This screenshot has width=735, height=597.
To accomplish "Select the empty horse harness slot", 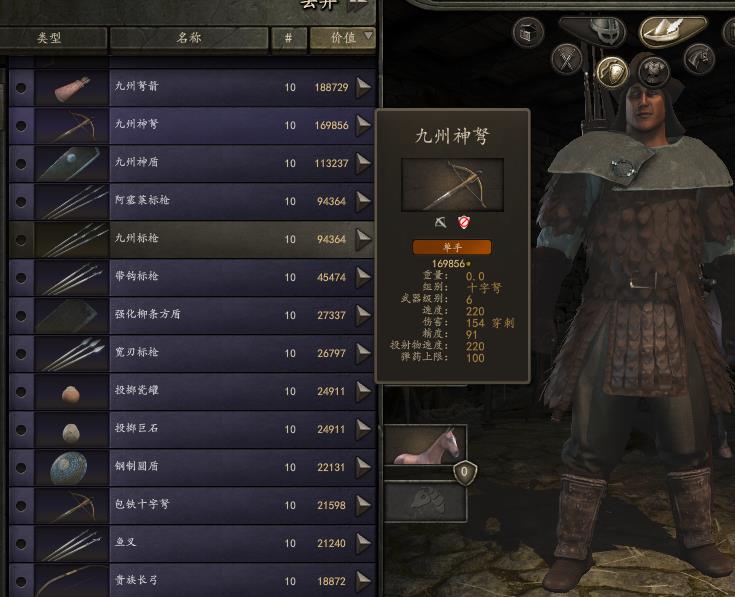I will pos(425,502).
